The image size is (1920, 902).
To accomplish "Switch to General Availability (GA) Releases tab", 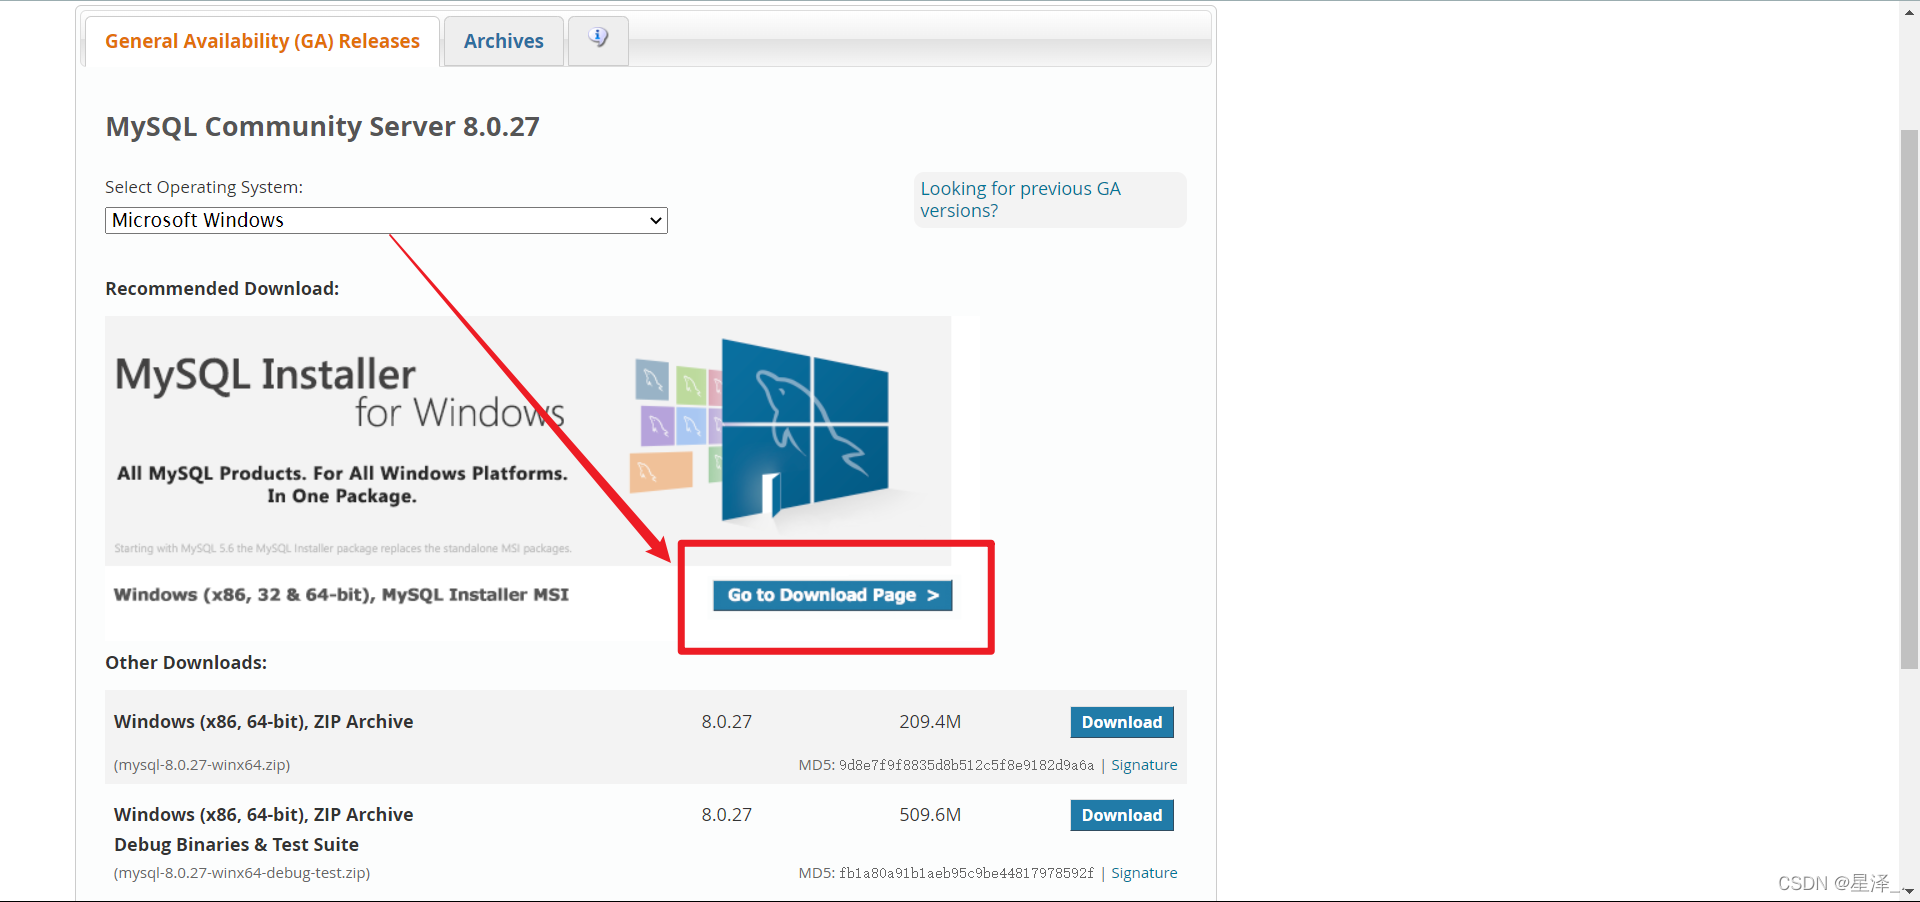I will click(x=262, y=42).
